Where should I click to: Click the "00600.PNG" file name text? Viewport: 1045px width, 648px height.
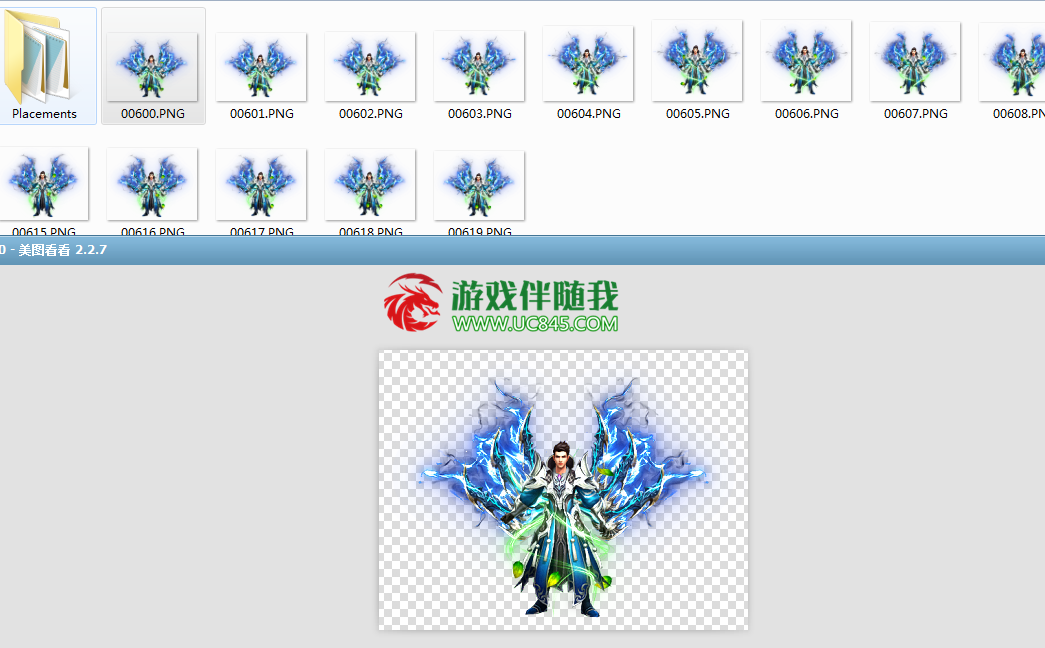coord(153,114)
